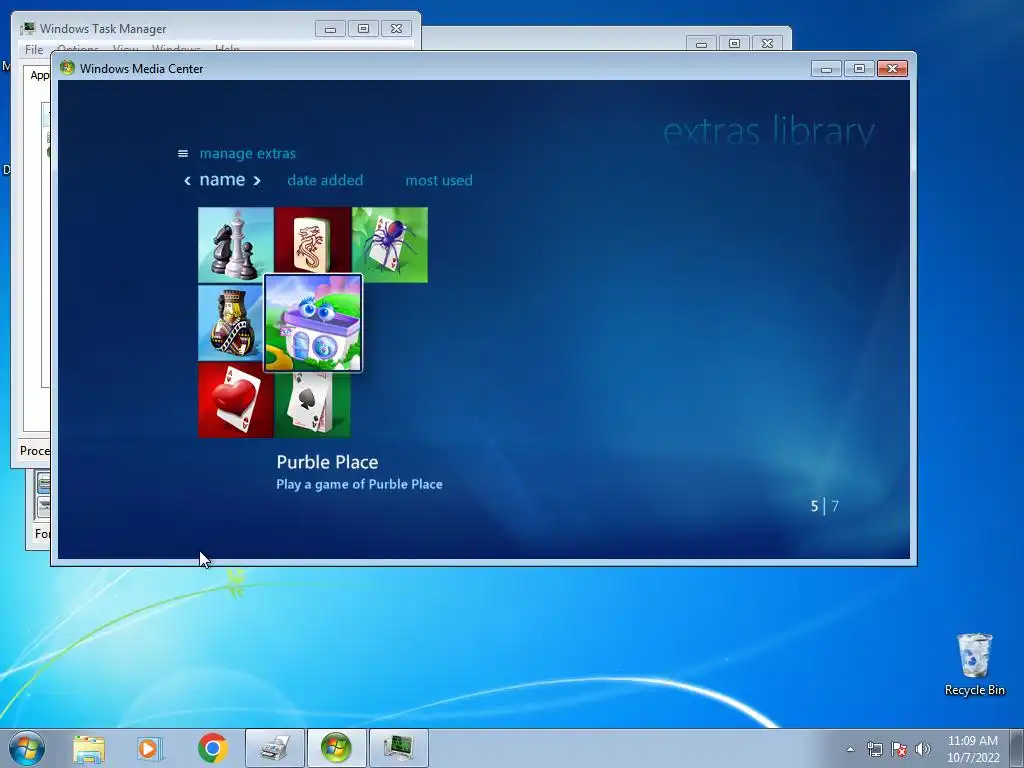Click the volume speaker tray icon

923,749
